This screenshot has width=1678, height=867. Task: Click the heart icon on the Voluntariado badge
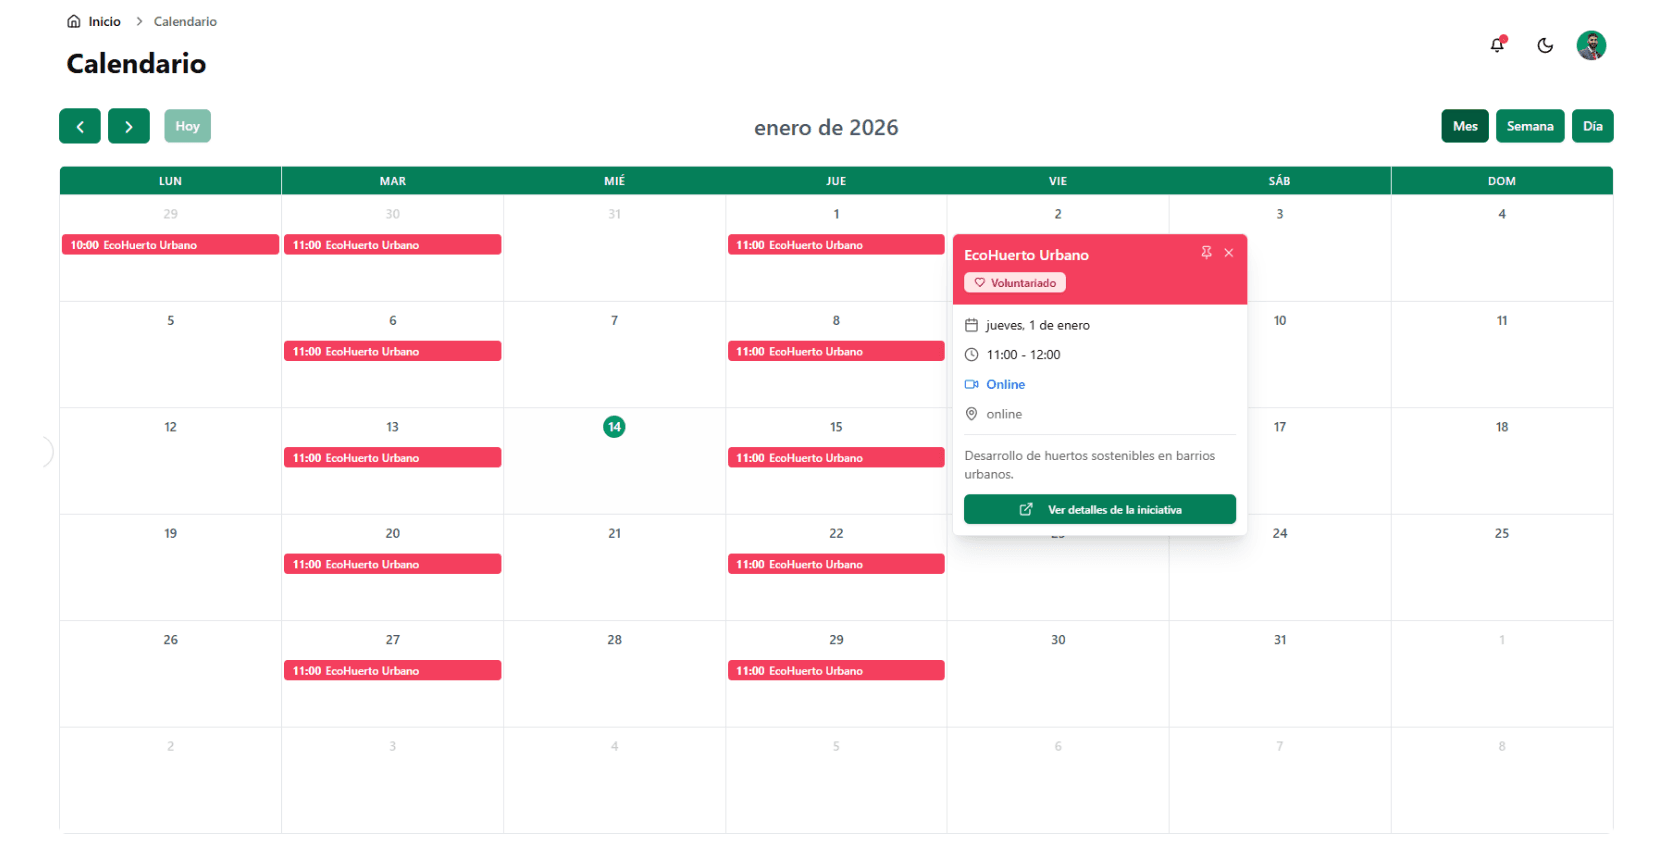(980, 282)
